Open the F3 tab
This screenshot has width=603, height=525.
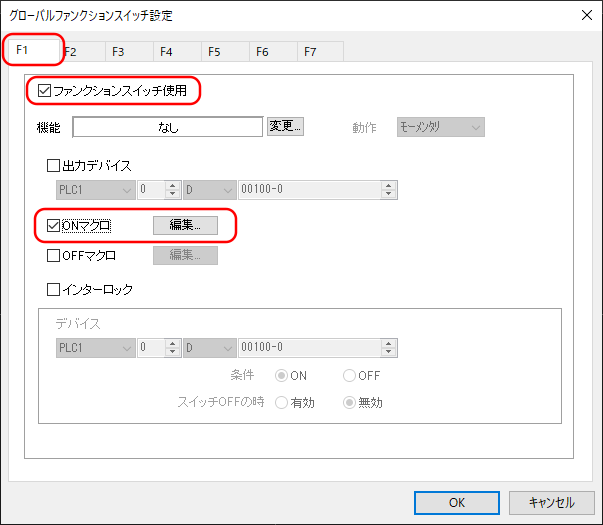click(118, 51)
